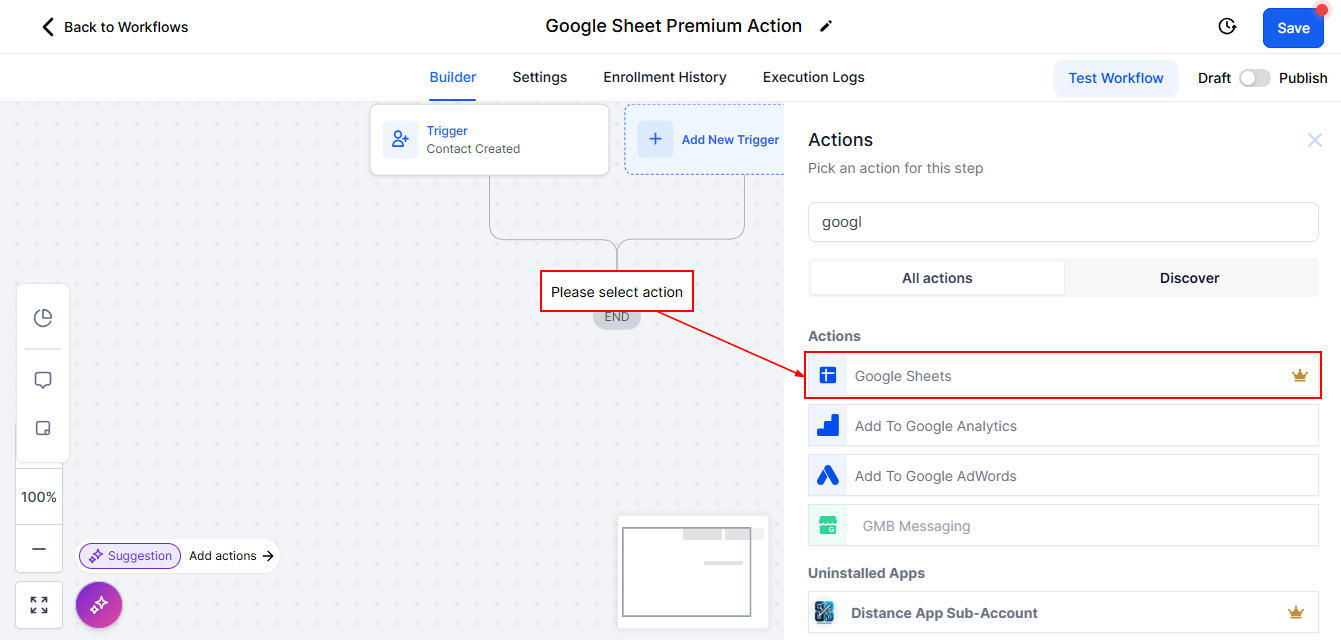Open the stats pie chart icon
Screen dimensions: 1341x640
tap(42, 318)
